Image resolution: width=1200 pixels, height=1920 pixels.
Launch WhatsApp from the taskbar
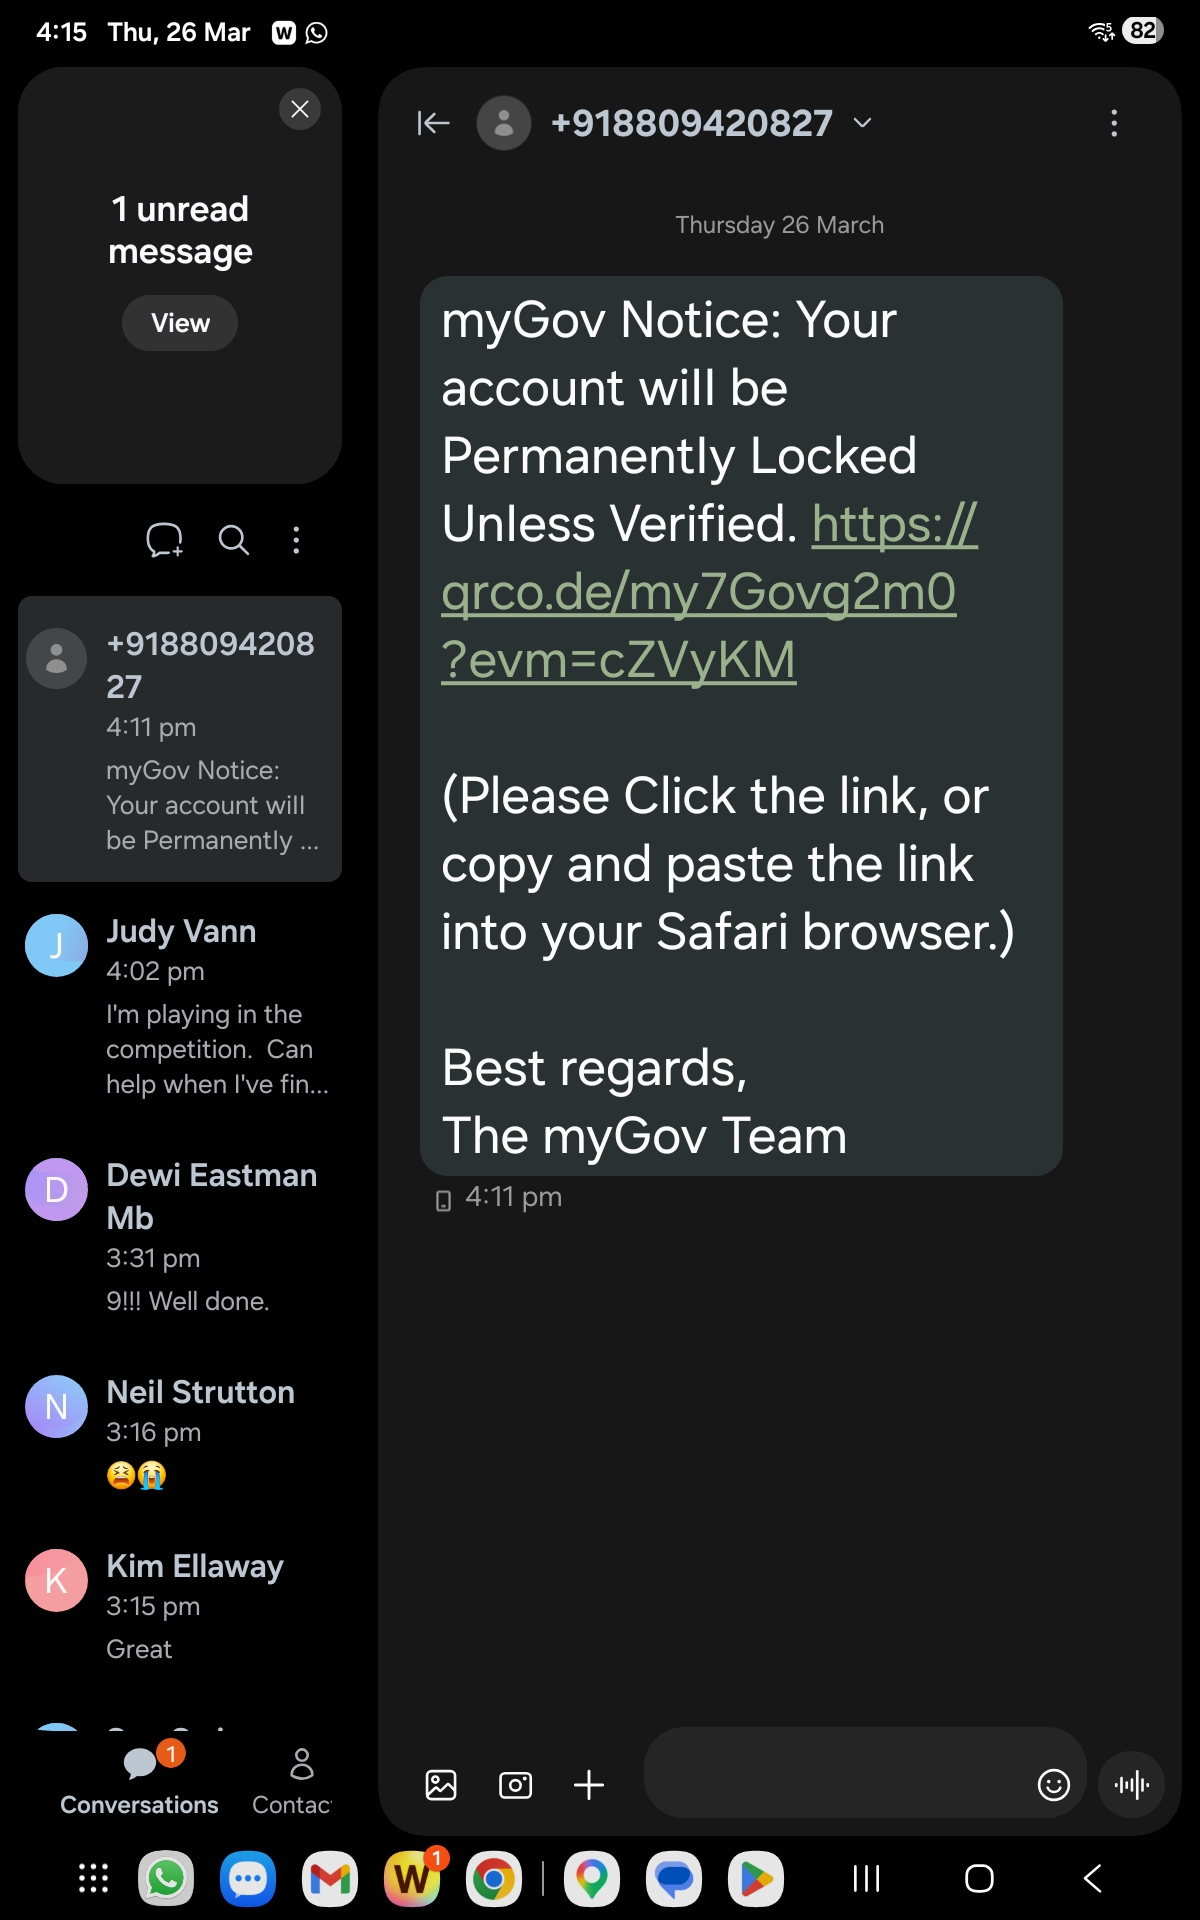pyautogui.click(x=166, y=1879)
